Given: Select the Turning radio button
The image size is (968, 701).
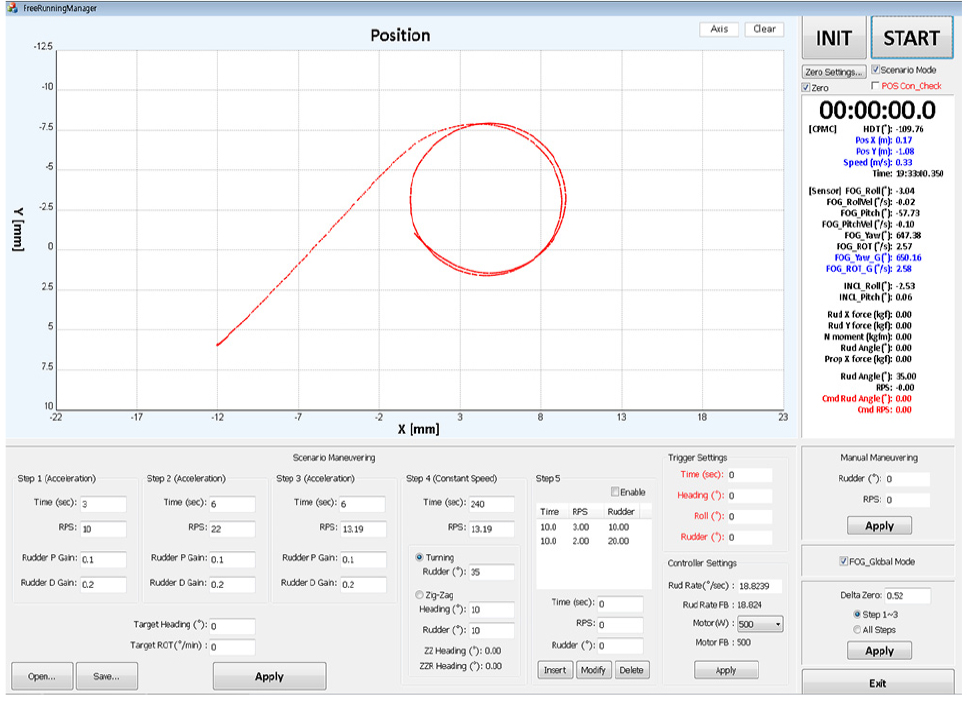Looking at the screenshot, I should click(x=419, y=557).
